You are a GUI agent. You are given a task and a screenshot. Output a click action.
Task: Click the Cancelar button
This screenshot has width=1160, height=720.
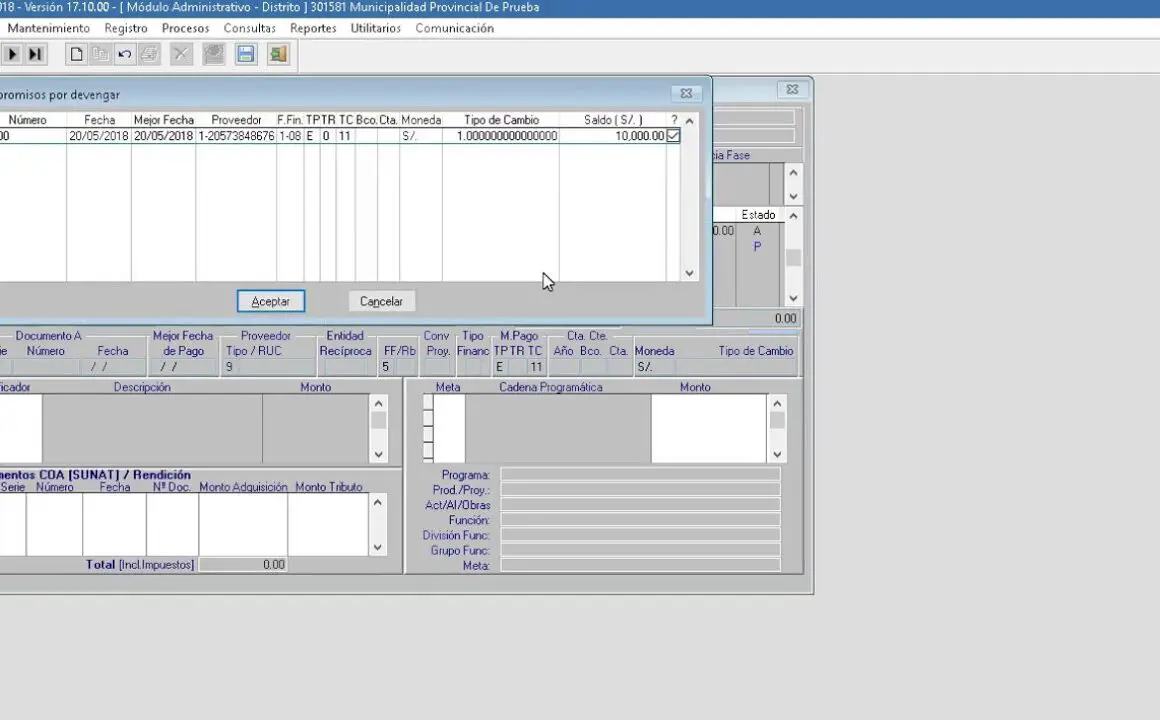(381, 301)
